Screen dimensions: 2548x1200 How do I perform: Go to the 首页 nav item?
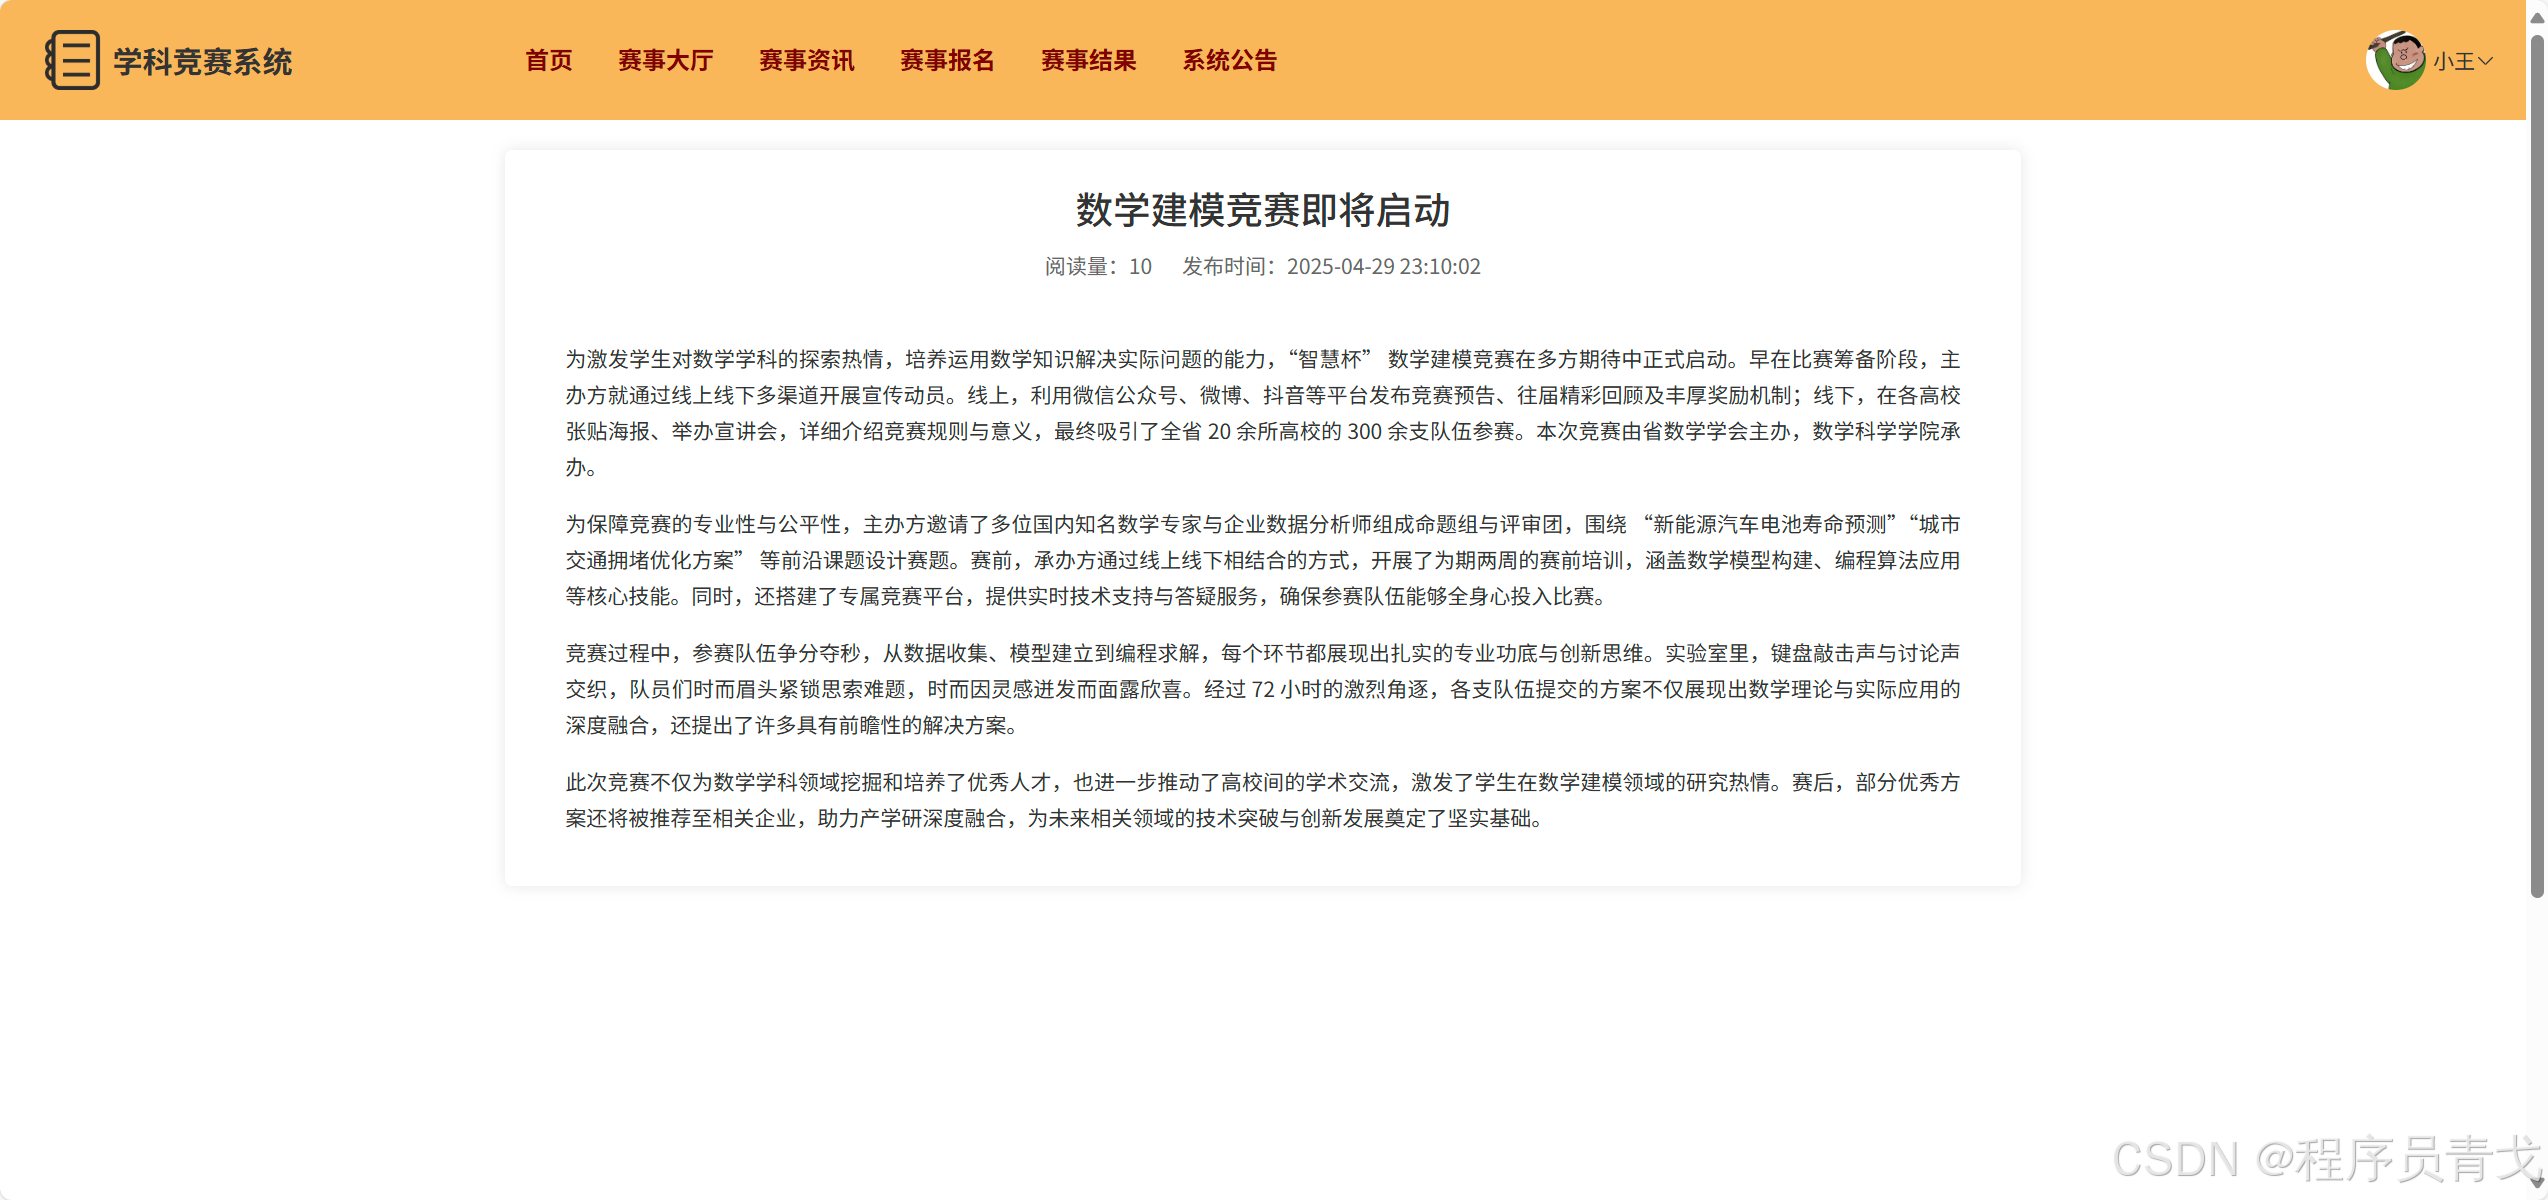(549, 60)
